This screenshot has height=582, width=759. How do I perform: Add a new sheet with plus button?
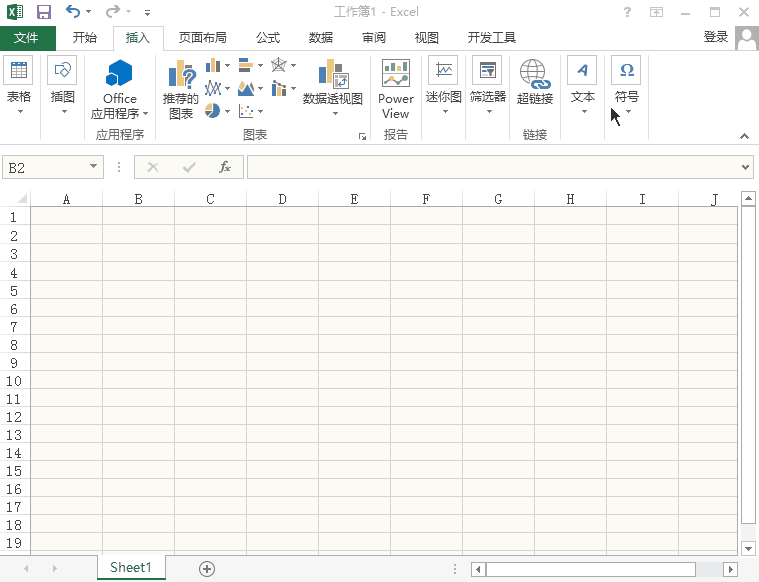[x=207, y=569]
